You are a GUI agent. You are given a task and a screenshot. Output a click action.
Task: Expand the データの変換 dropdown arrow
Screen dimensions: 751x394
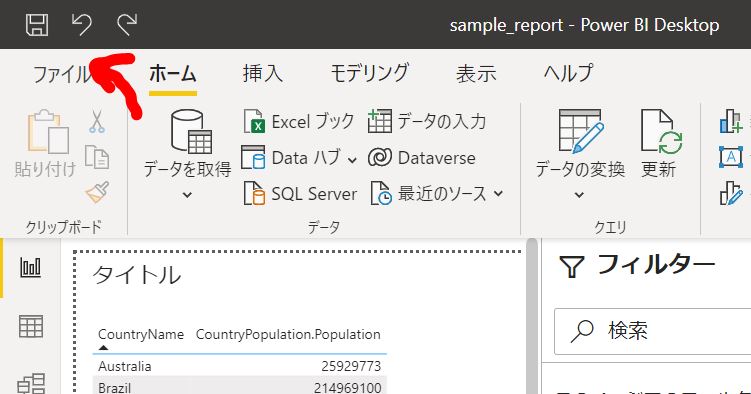580,195
